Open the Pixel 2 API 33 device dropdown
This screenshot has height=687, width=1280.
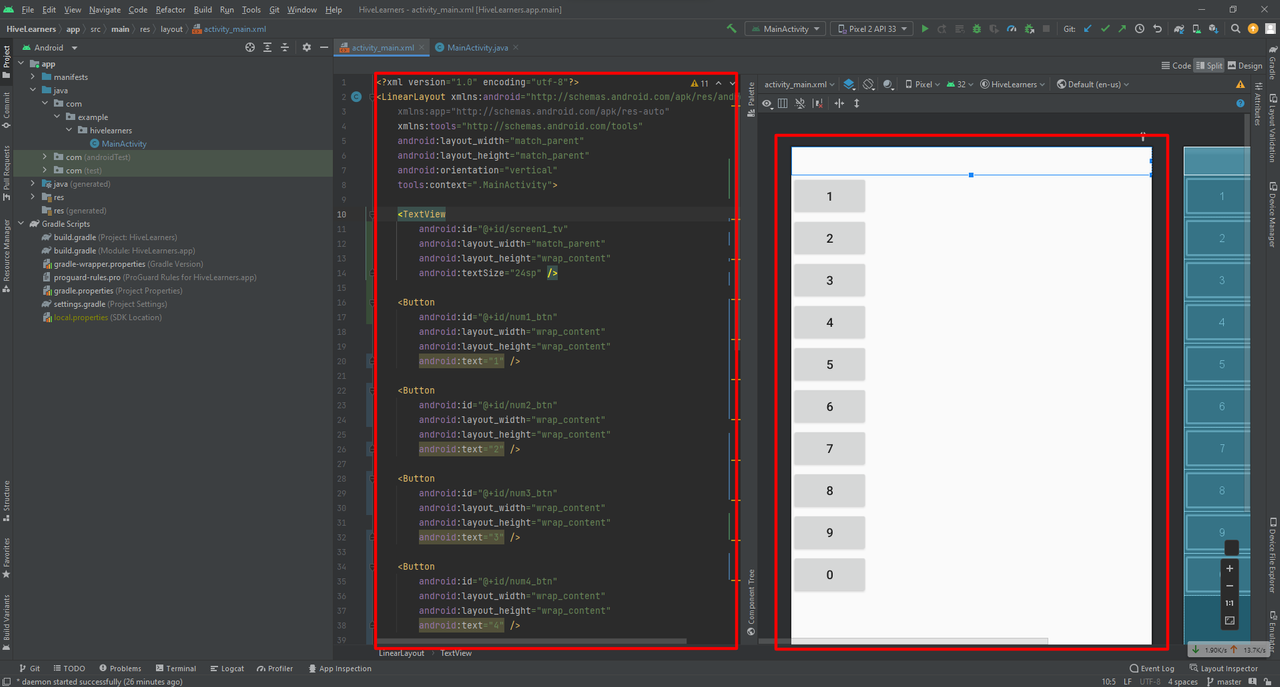[872, 29]
